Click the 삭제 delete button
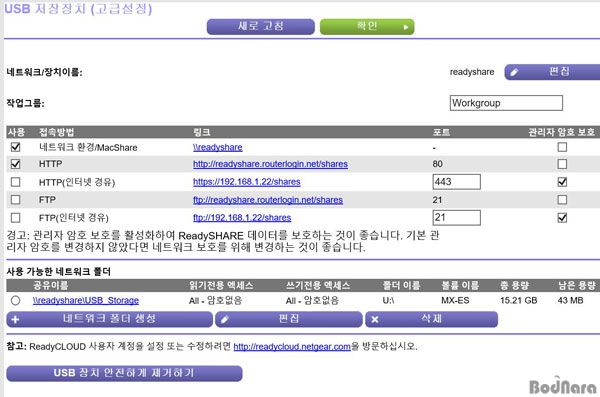This screenshot has width=600, height=397. (x=431, y=319)
